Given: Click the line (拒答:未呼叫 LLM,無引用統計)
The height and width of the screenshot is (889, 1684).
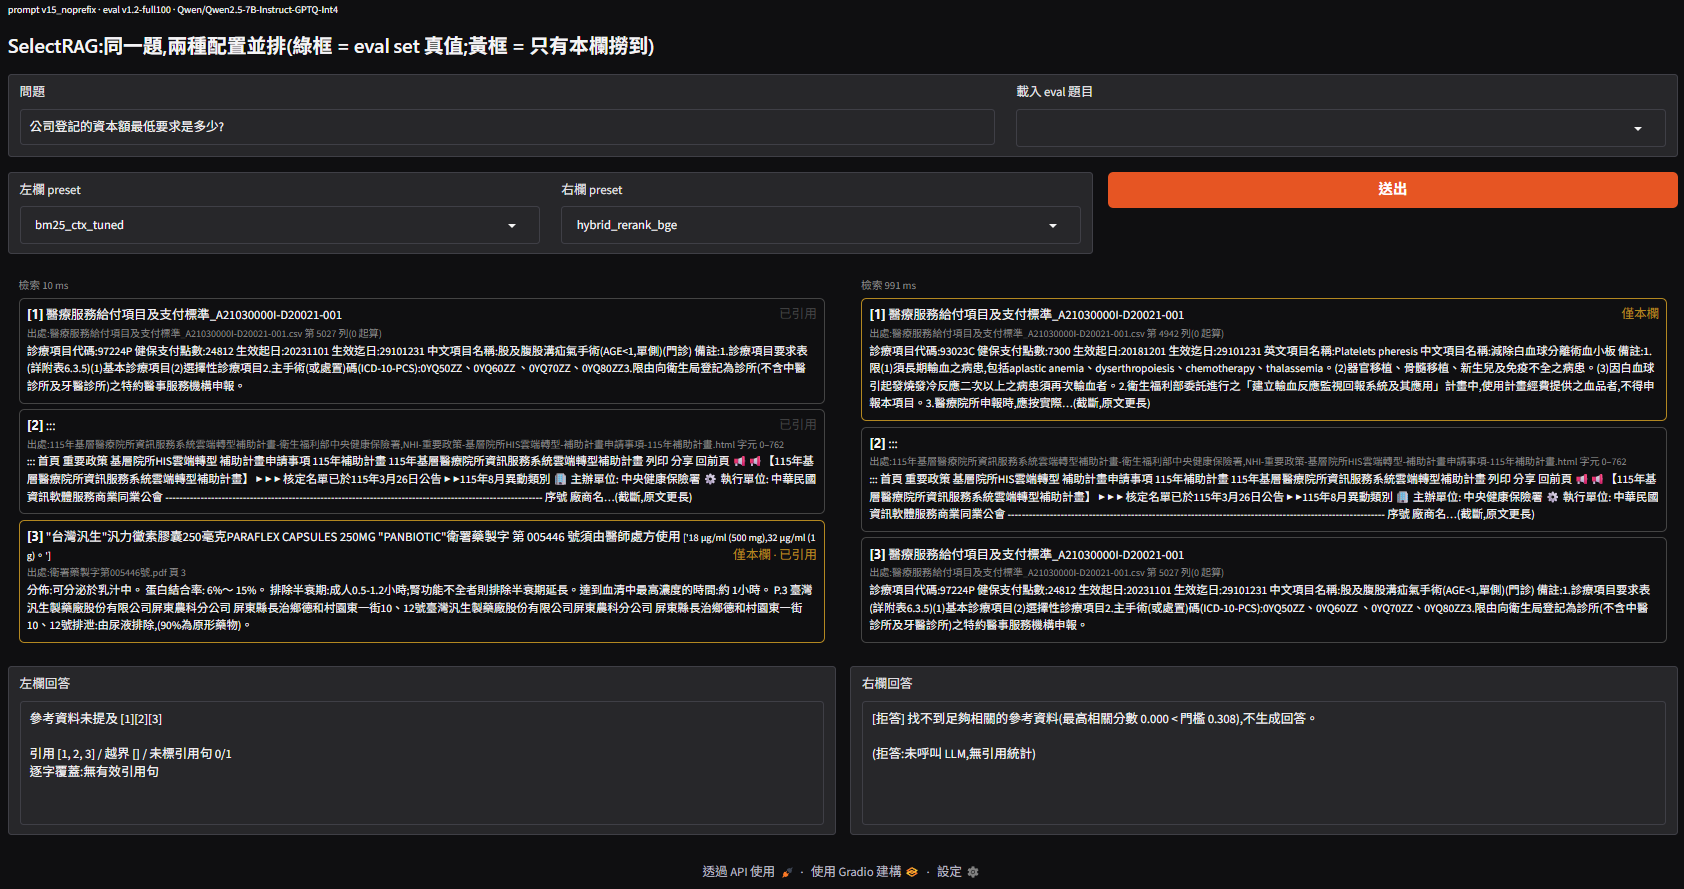Looking at the screenshot, I should click(x=954, y=754).
